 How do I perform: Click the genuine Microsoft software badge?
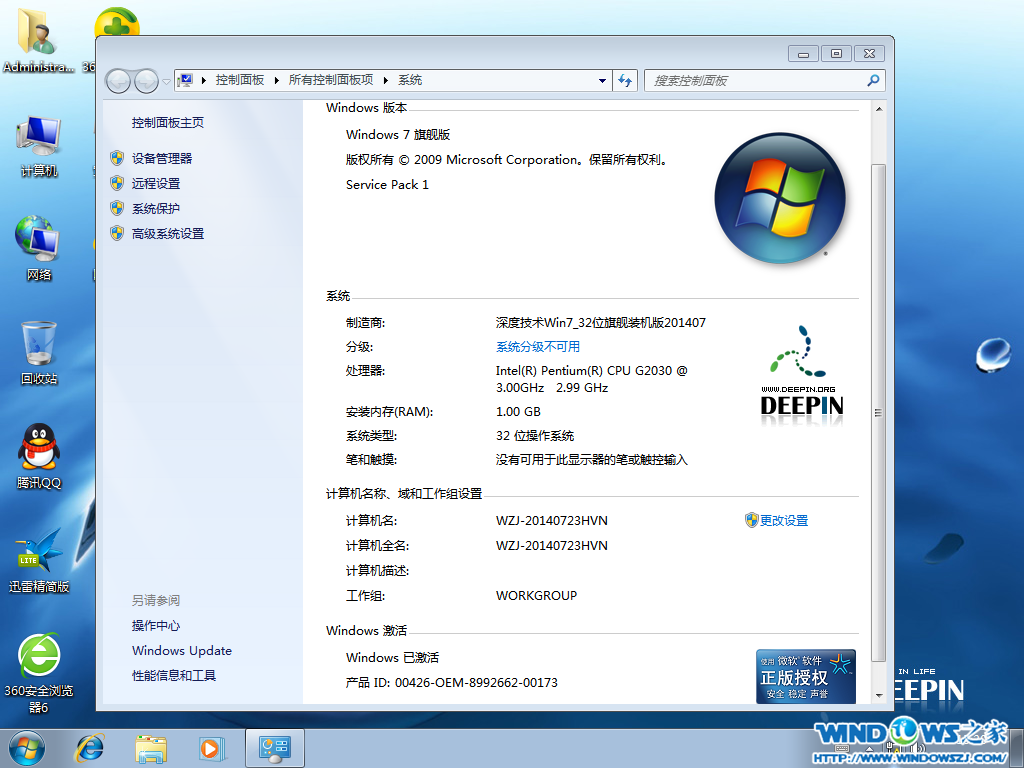coord(805,676)
